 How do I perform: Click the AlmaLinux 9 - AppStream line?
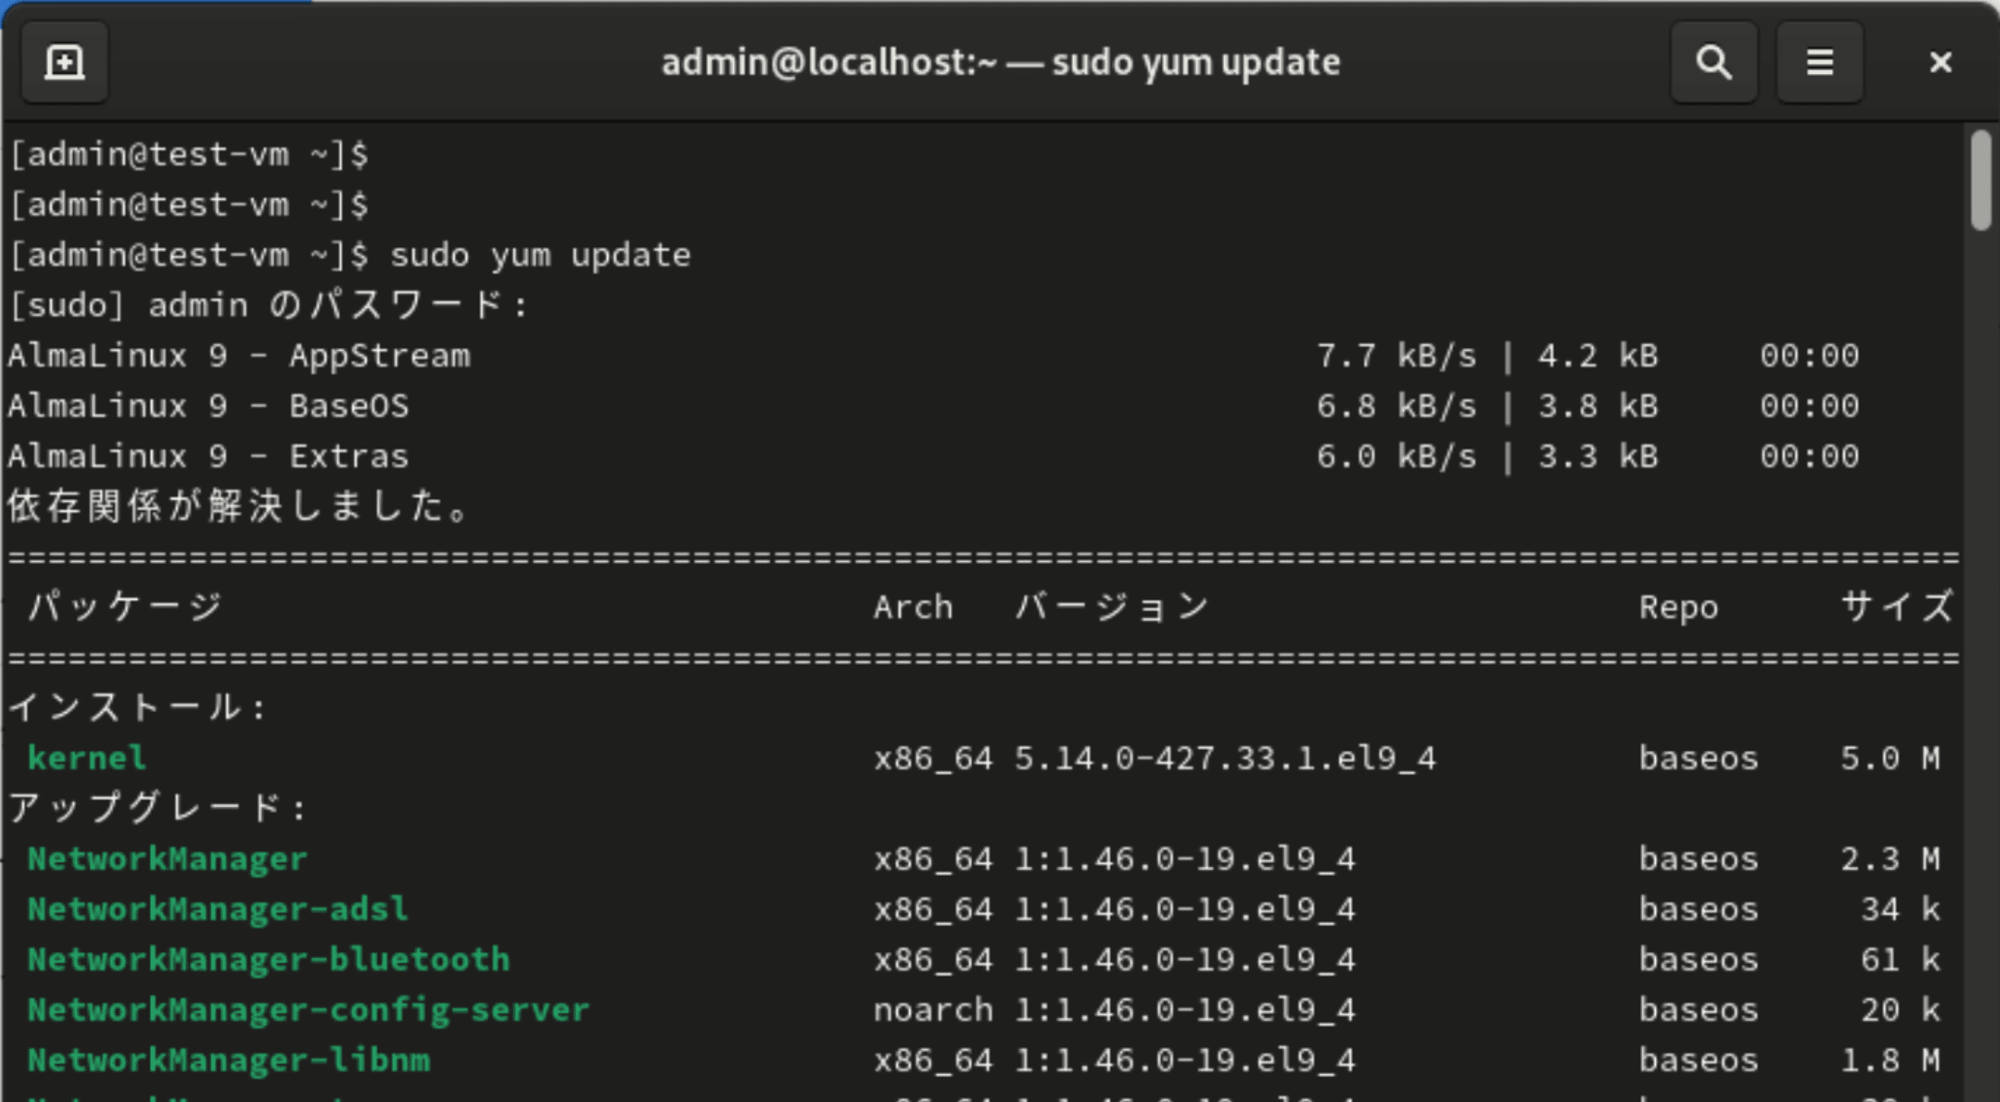point(933,356)
